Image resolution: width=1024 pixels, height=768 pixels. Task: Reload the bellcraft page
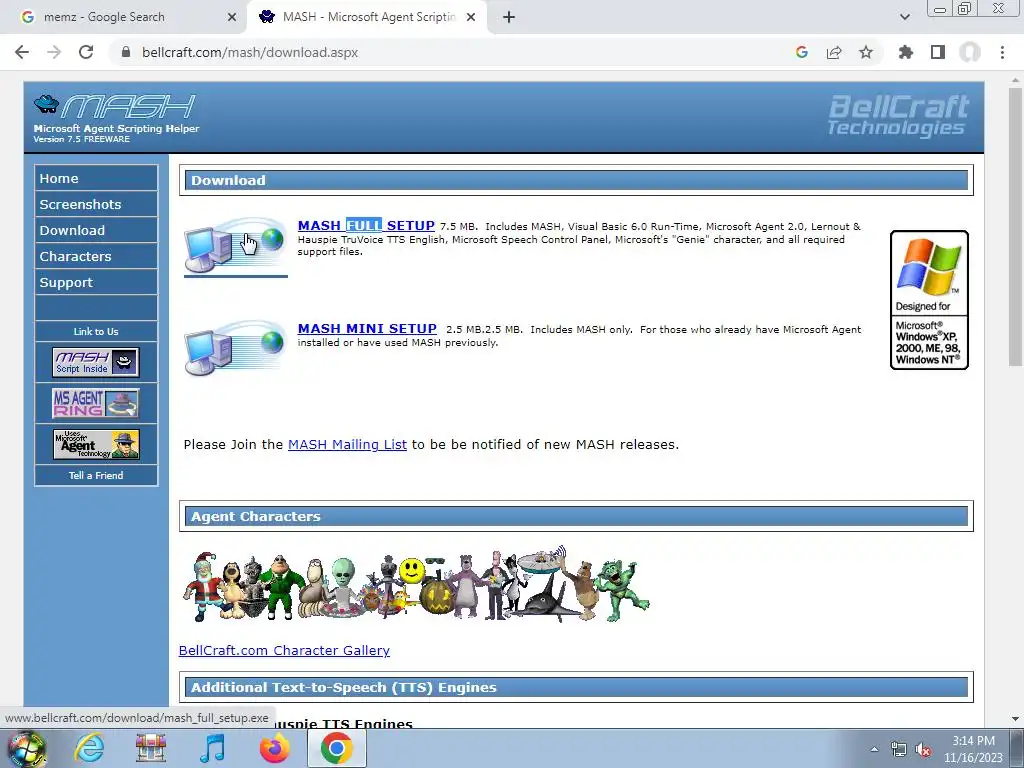[x=86, y=52]
